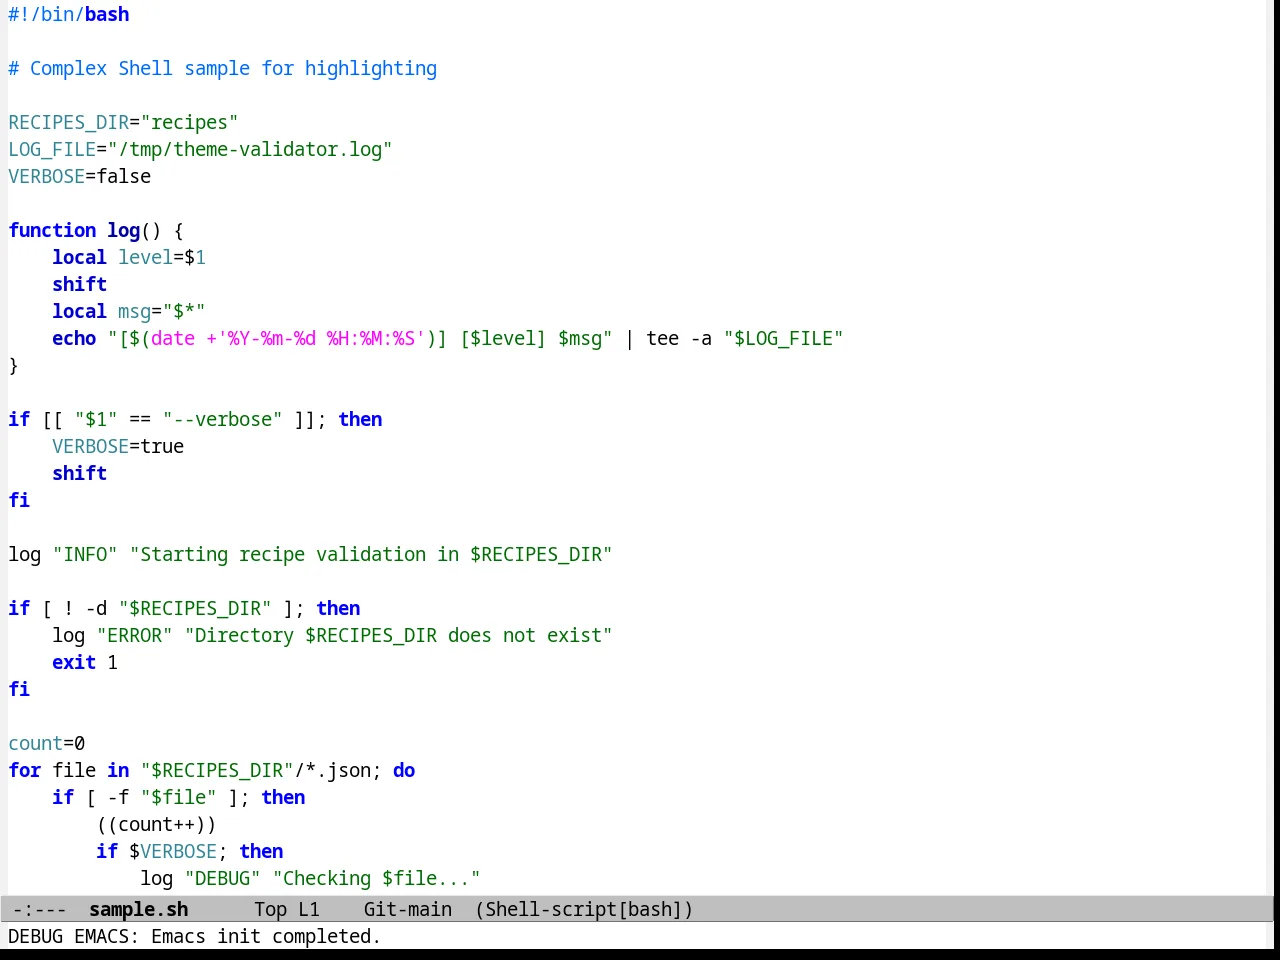This screenshot has width=1280, height=960.
Task: Click the Git-main version control indicator
Action: click(408, 909)
